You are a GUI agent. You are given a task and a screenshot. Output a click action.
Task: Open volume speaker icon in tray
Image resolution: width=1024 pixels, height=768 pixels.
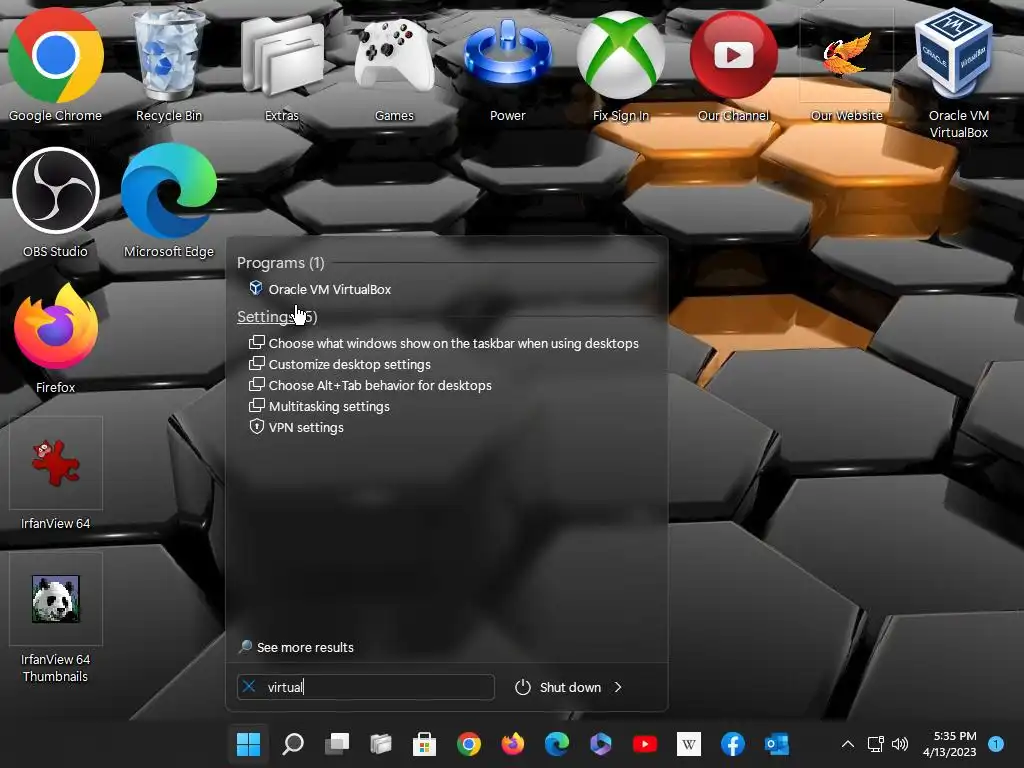(900, 744)
